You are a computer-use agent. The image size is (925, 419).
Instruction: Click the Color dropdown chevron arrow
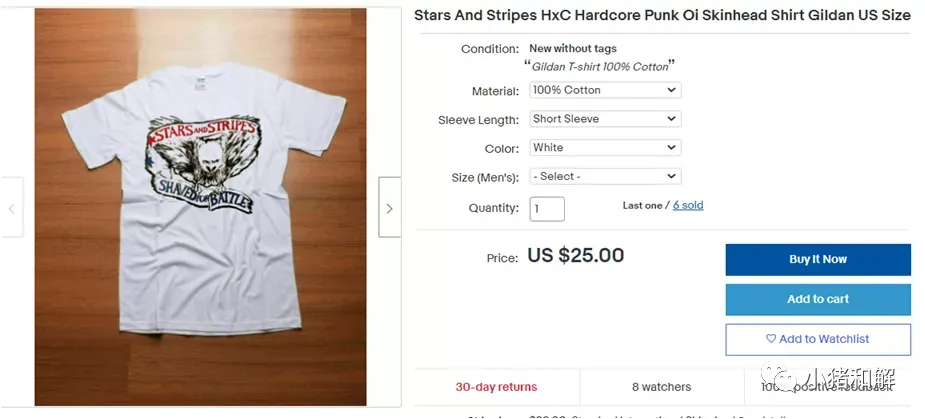click(x=671, y=148)
